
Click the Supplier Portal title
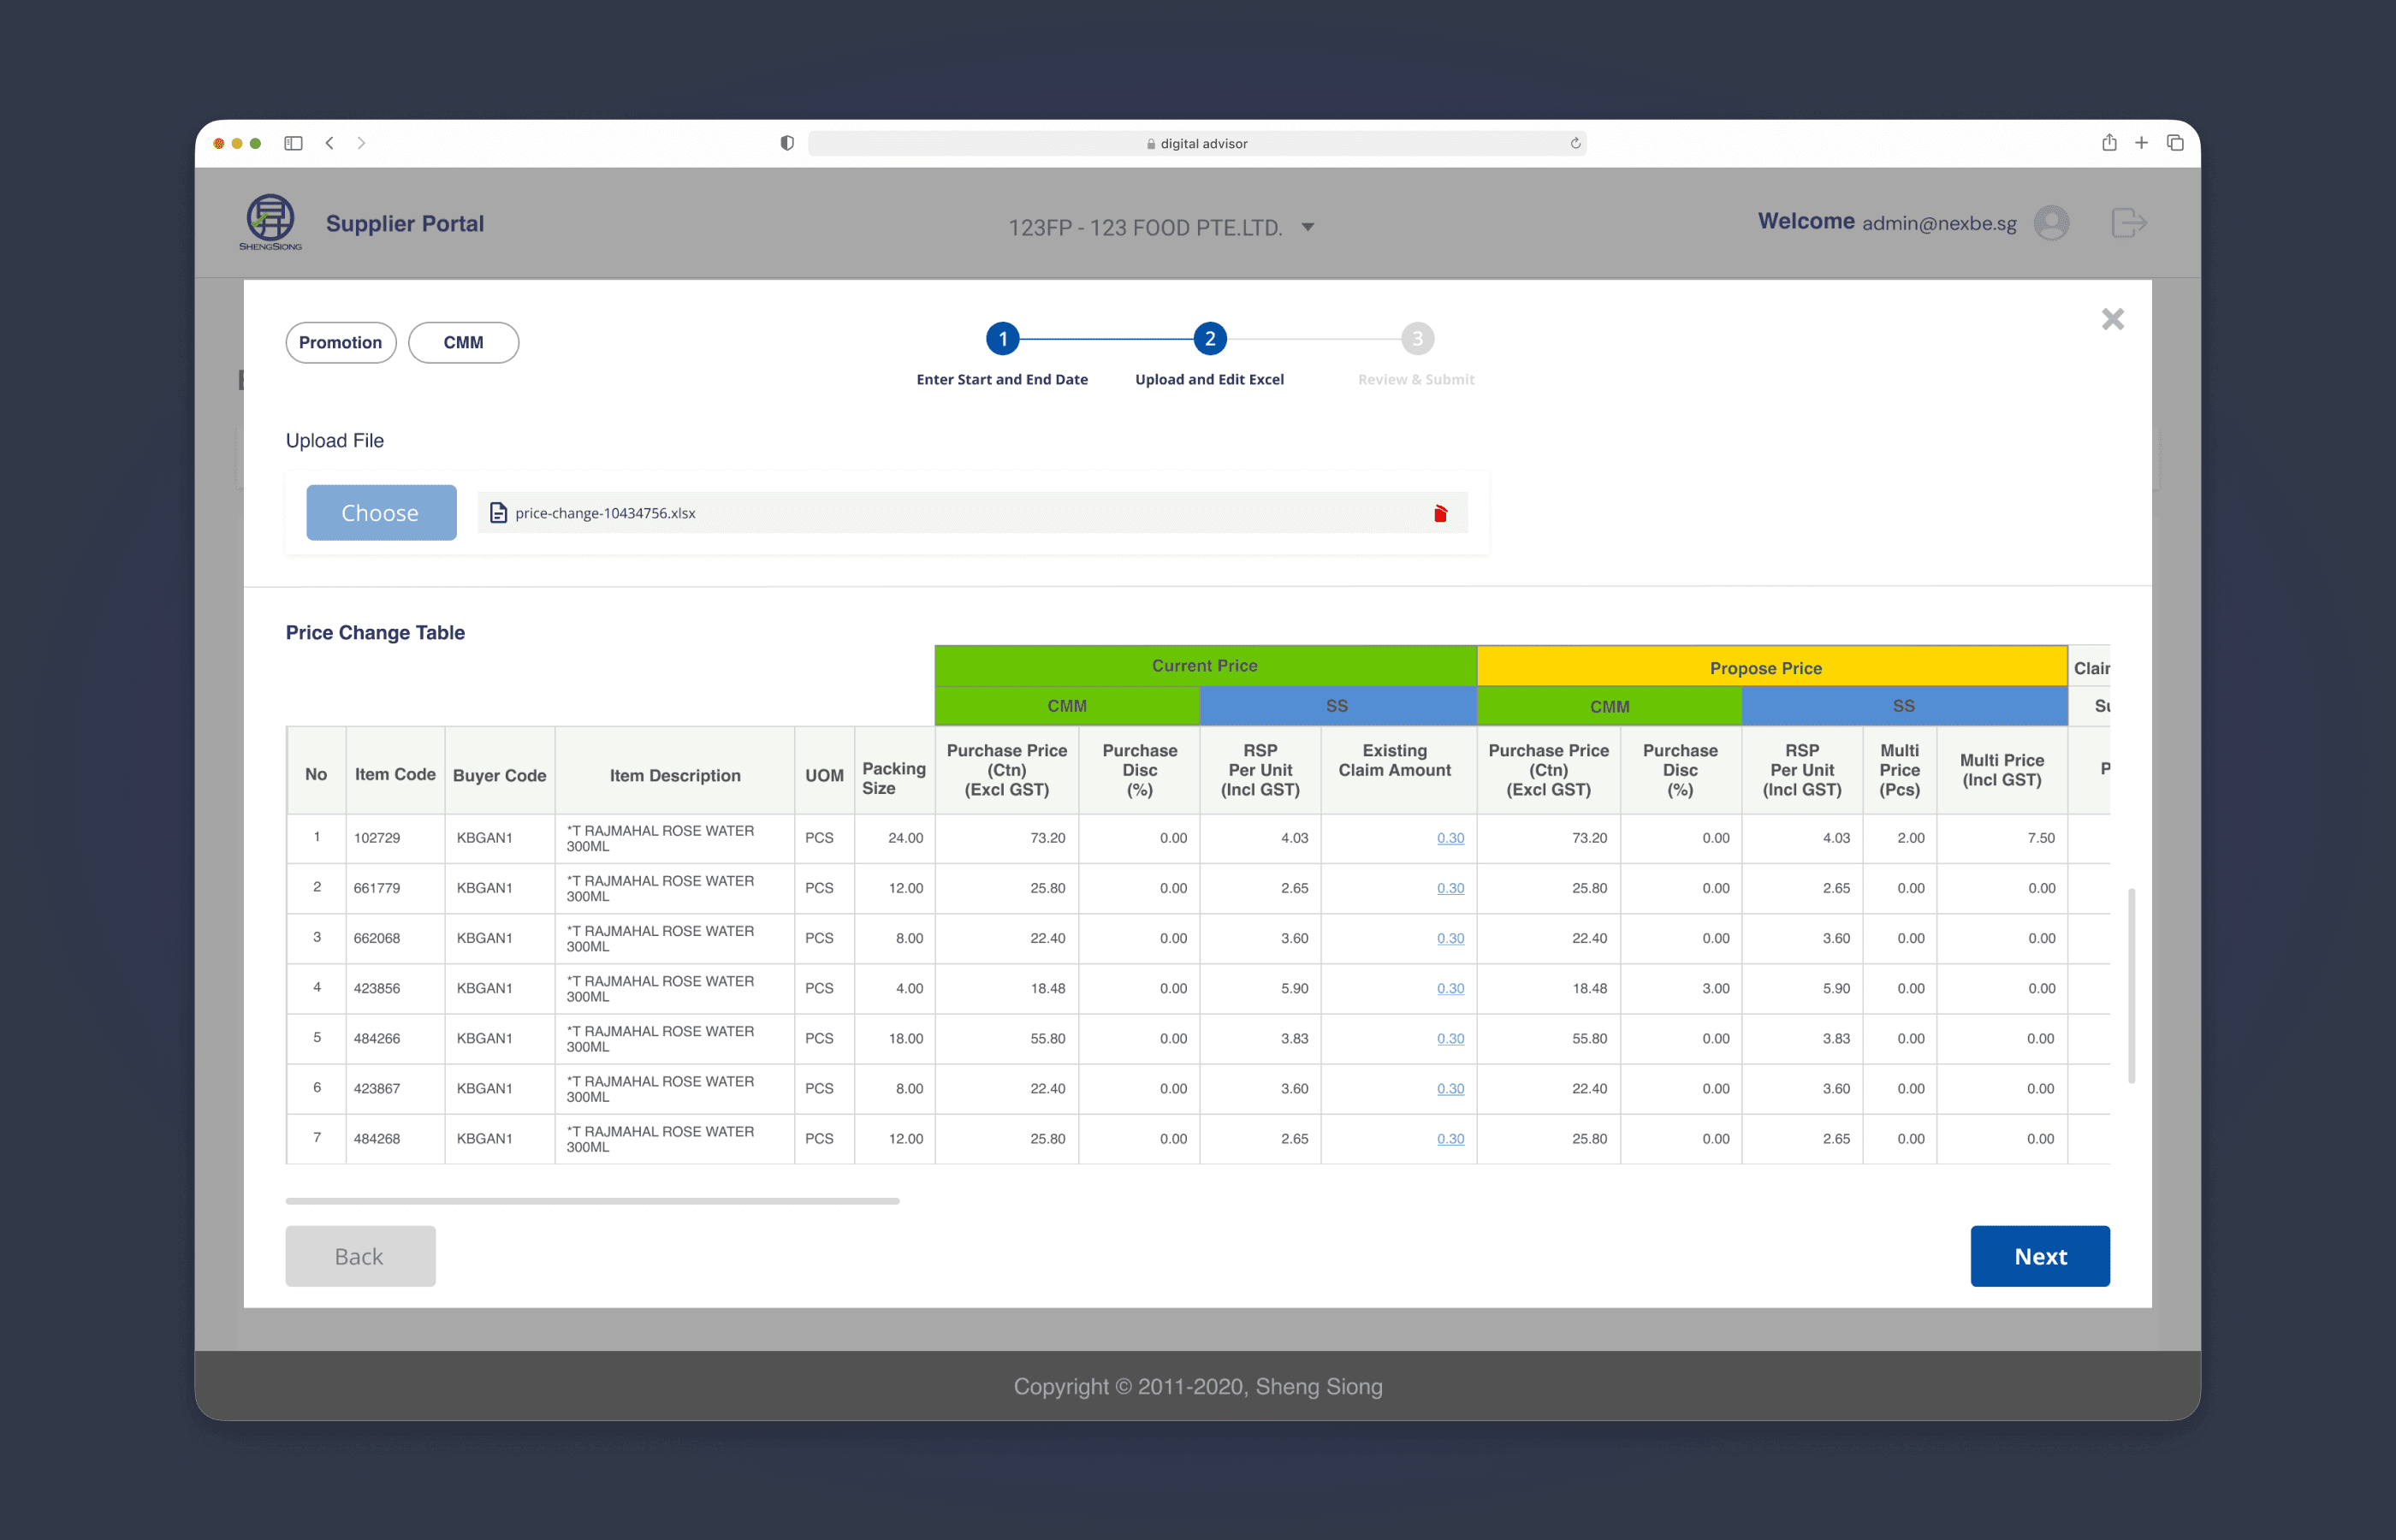[405, 223]
